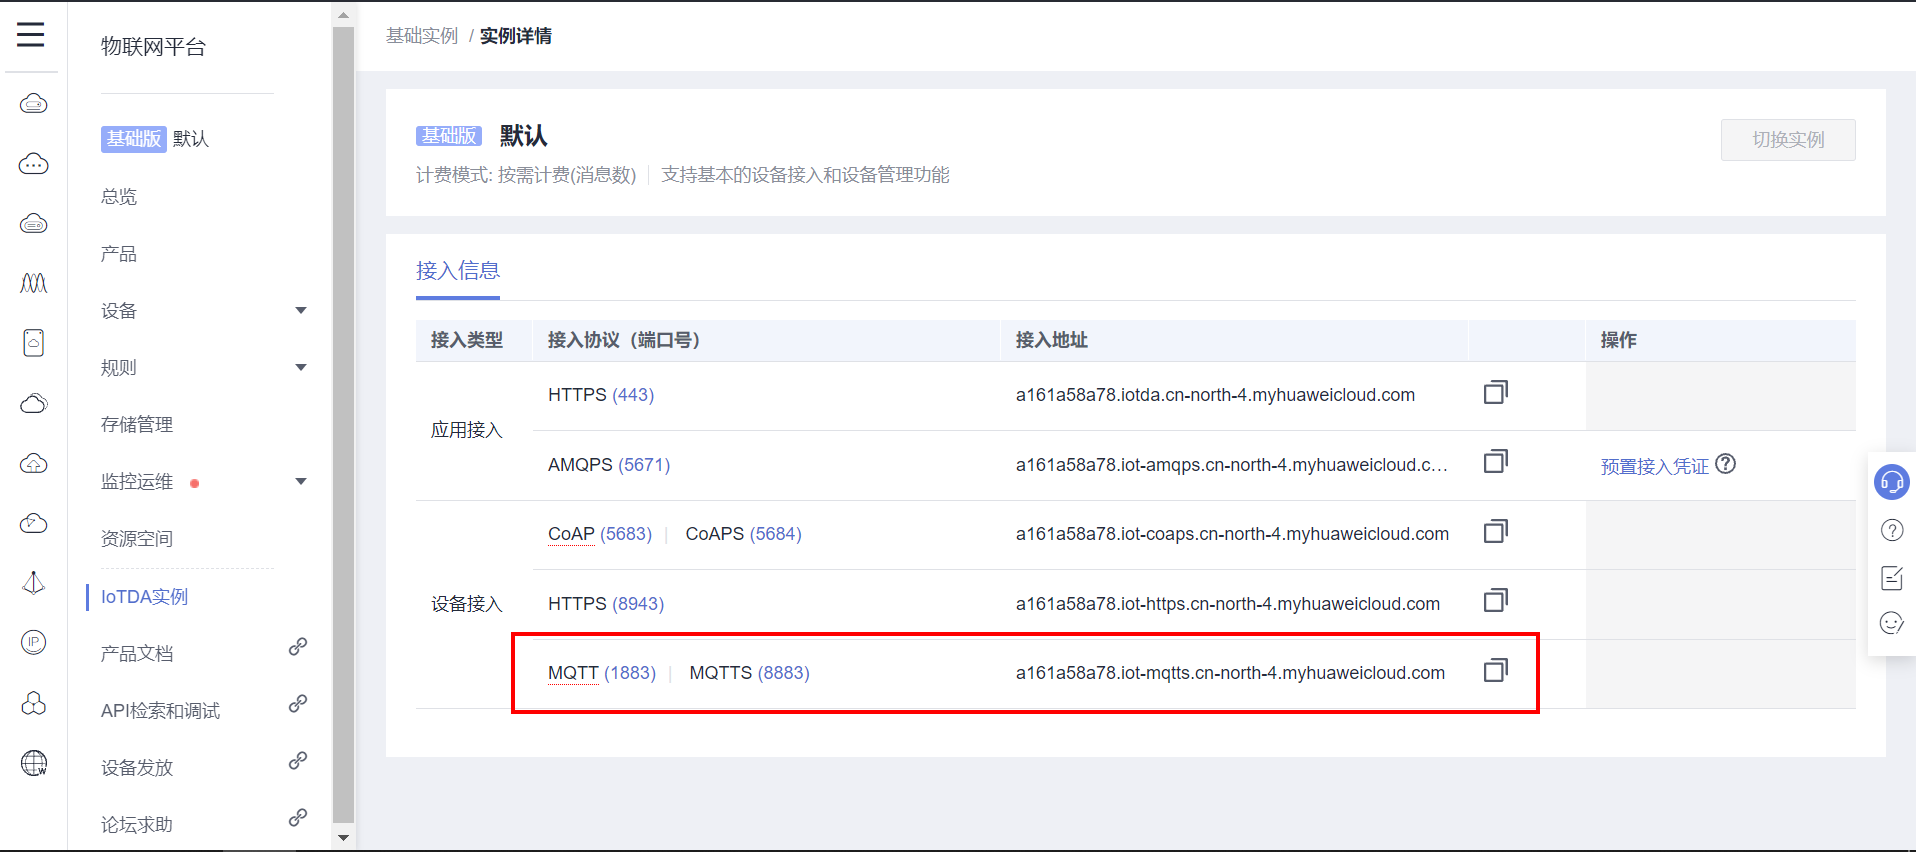This screenshot has width=1916, height=852.
Task: Copy the CoAP access address
Action: point(1496,531)
